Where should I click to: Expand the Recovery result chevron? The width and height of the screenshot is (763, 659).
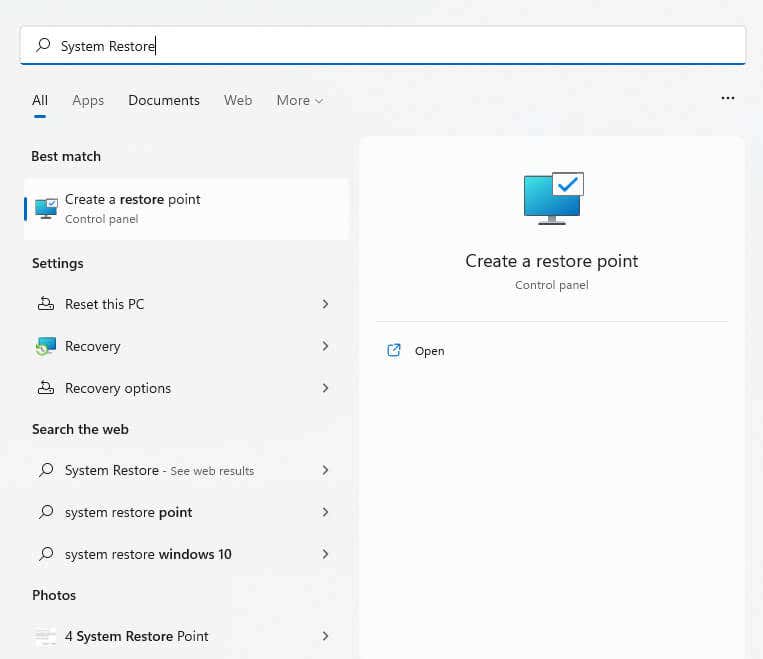click(x=326, y=346)
